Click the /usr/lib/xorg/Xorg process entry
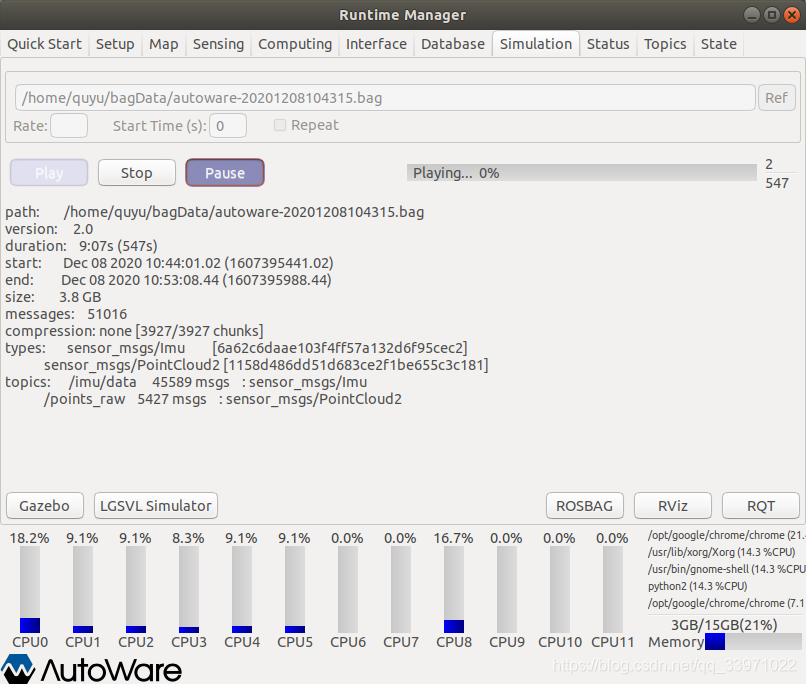The height and width of the screenshot is (684, 806). (721, 552)
